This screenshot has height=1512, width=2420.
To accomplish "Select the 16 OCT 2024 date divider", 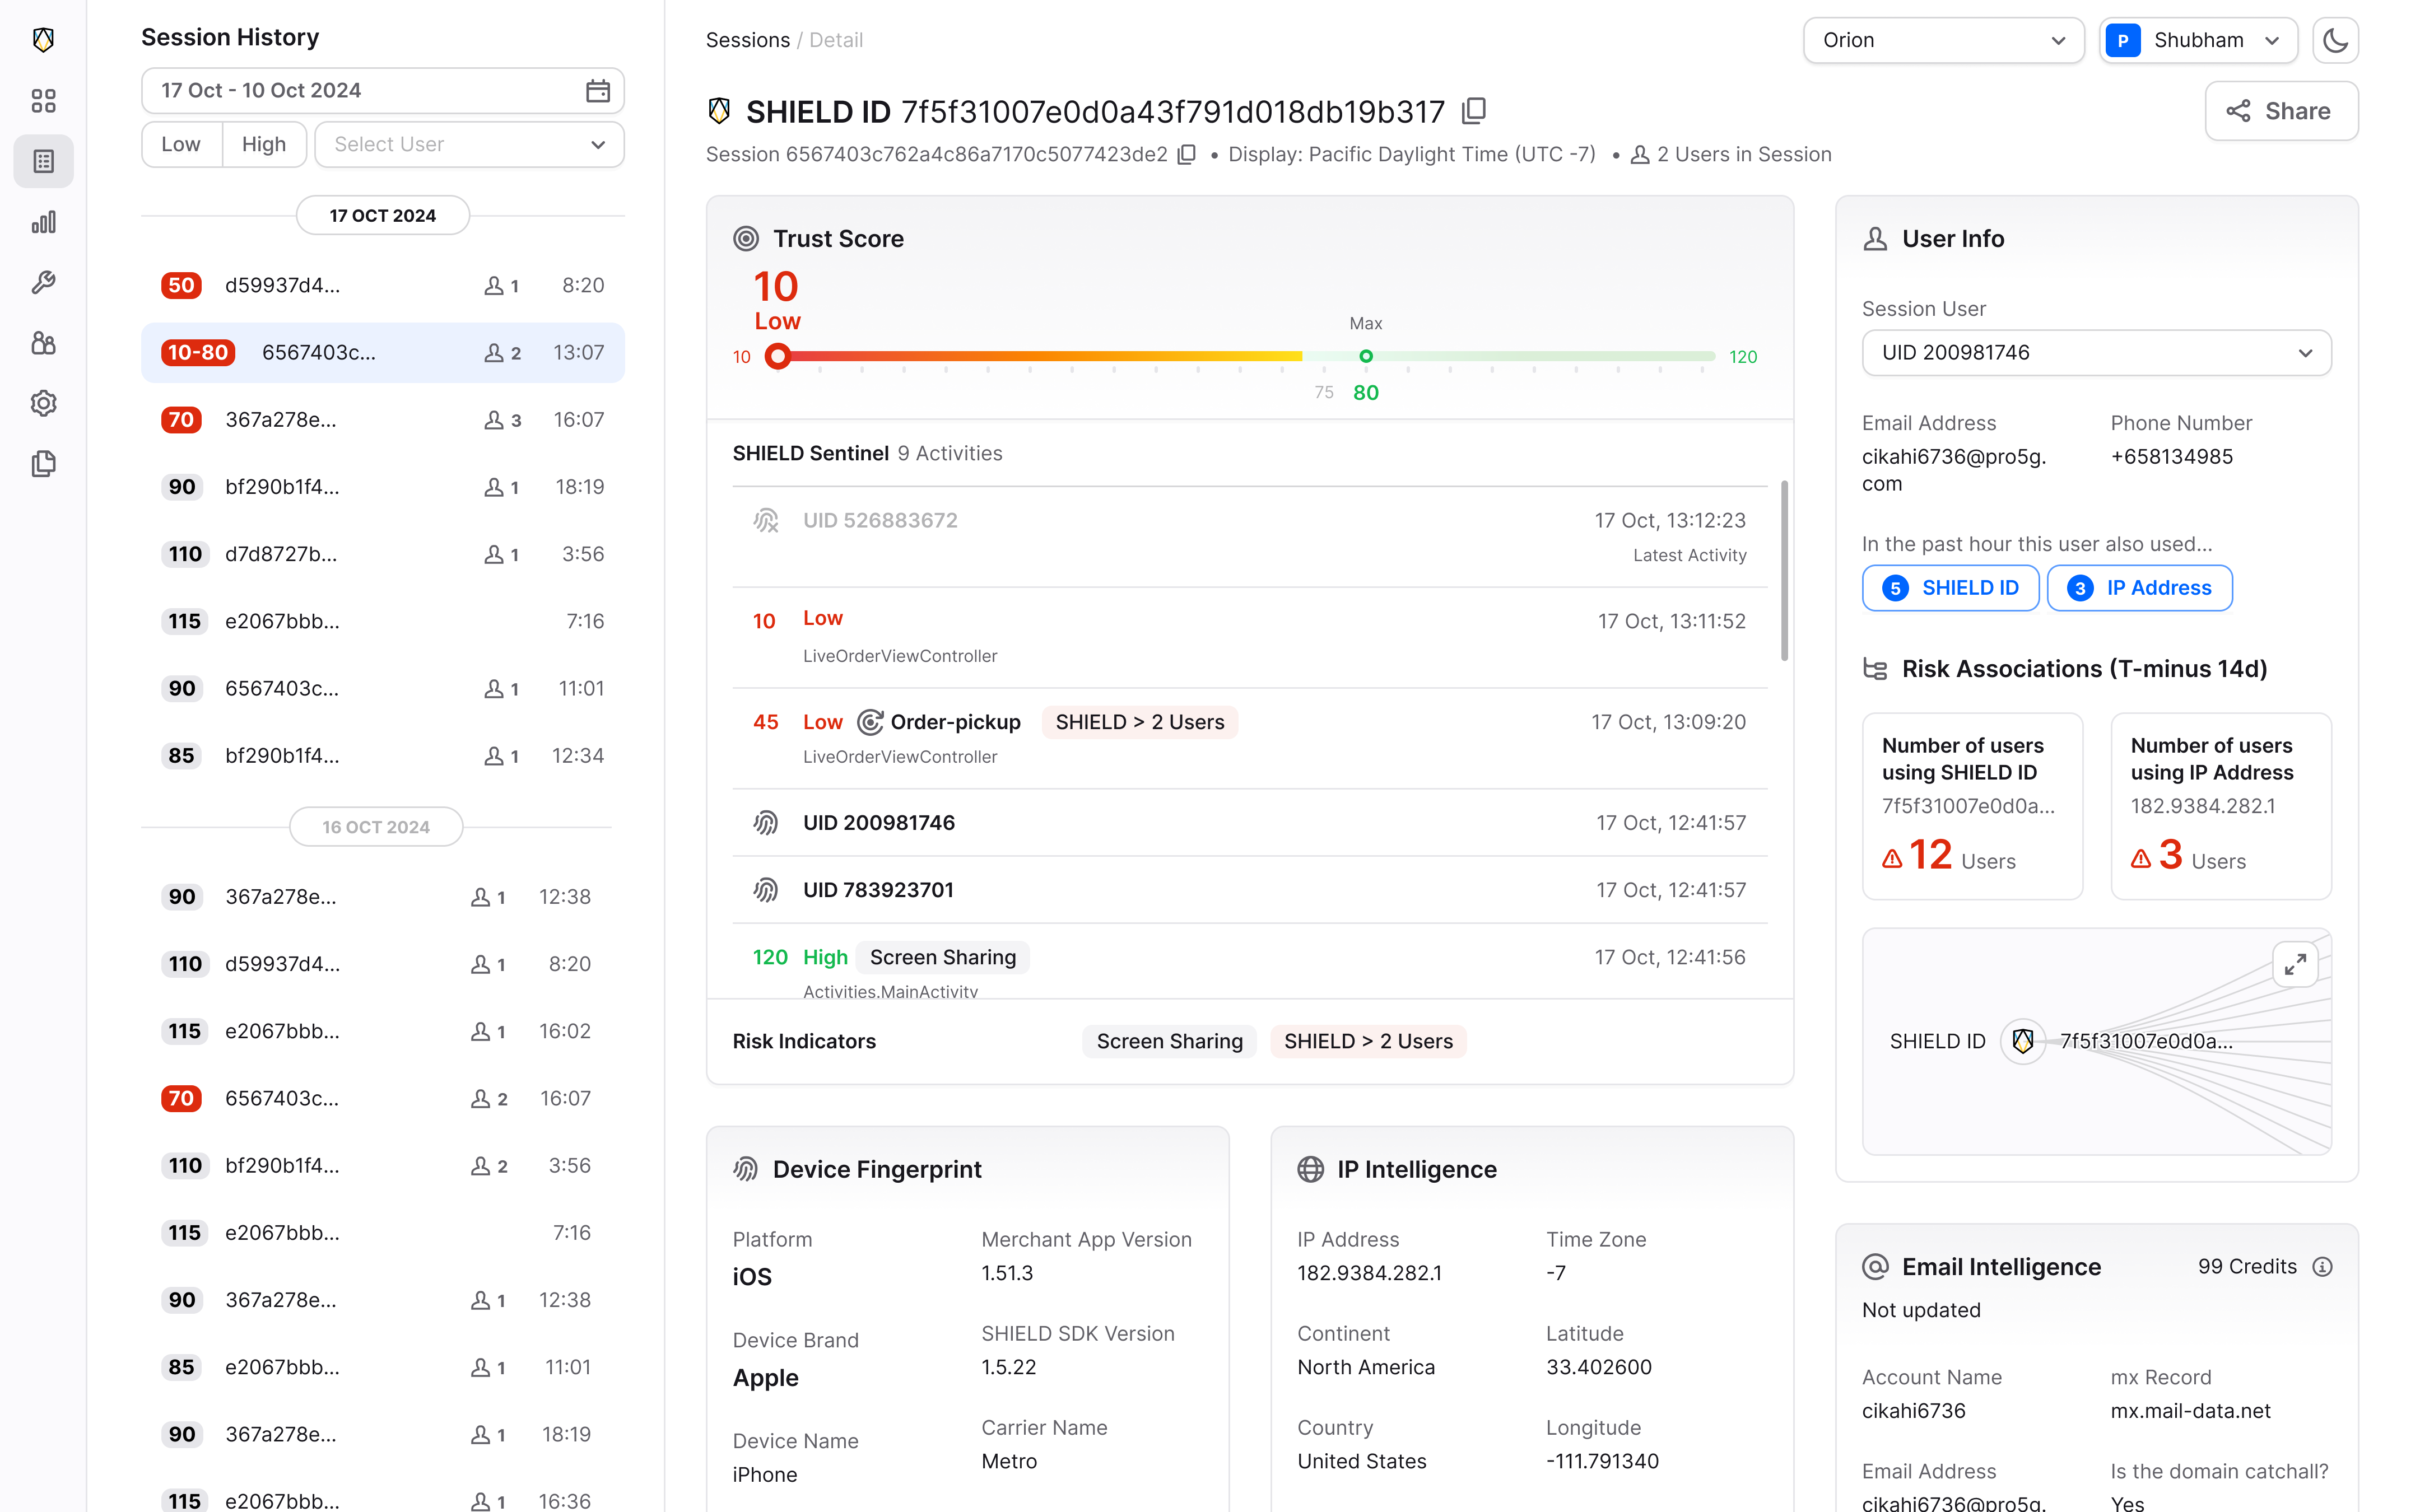I will point(376,827).
